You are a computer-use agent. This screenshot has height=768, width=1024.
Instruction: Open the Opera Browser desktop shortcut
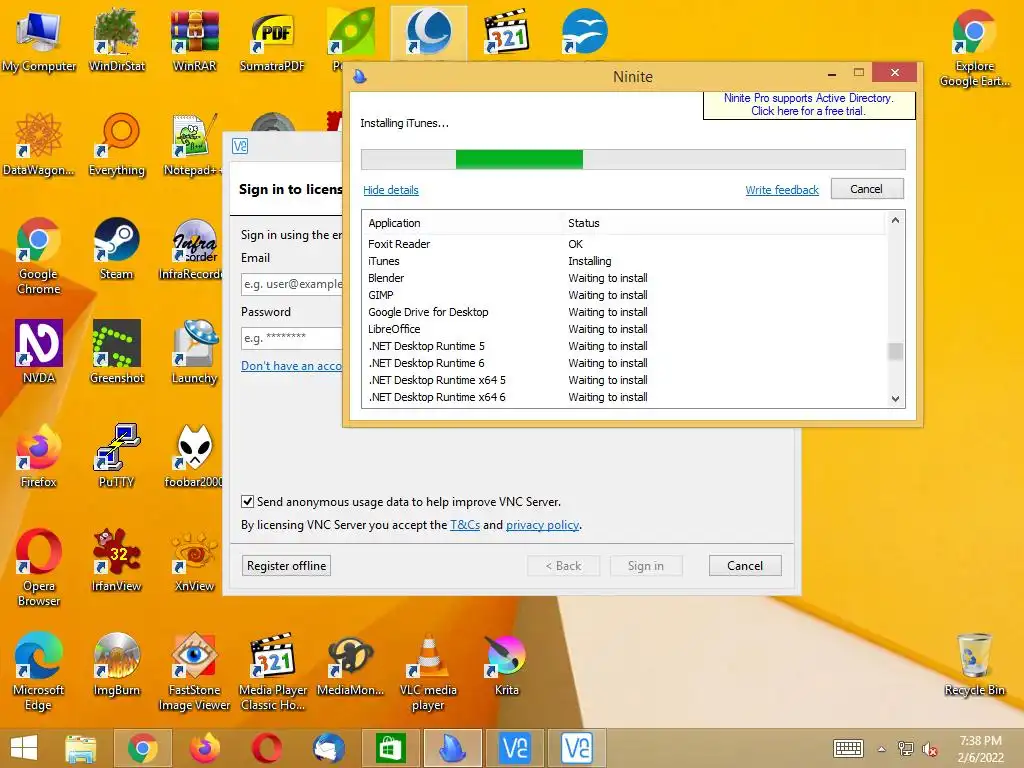pos(39,568)
